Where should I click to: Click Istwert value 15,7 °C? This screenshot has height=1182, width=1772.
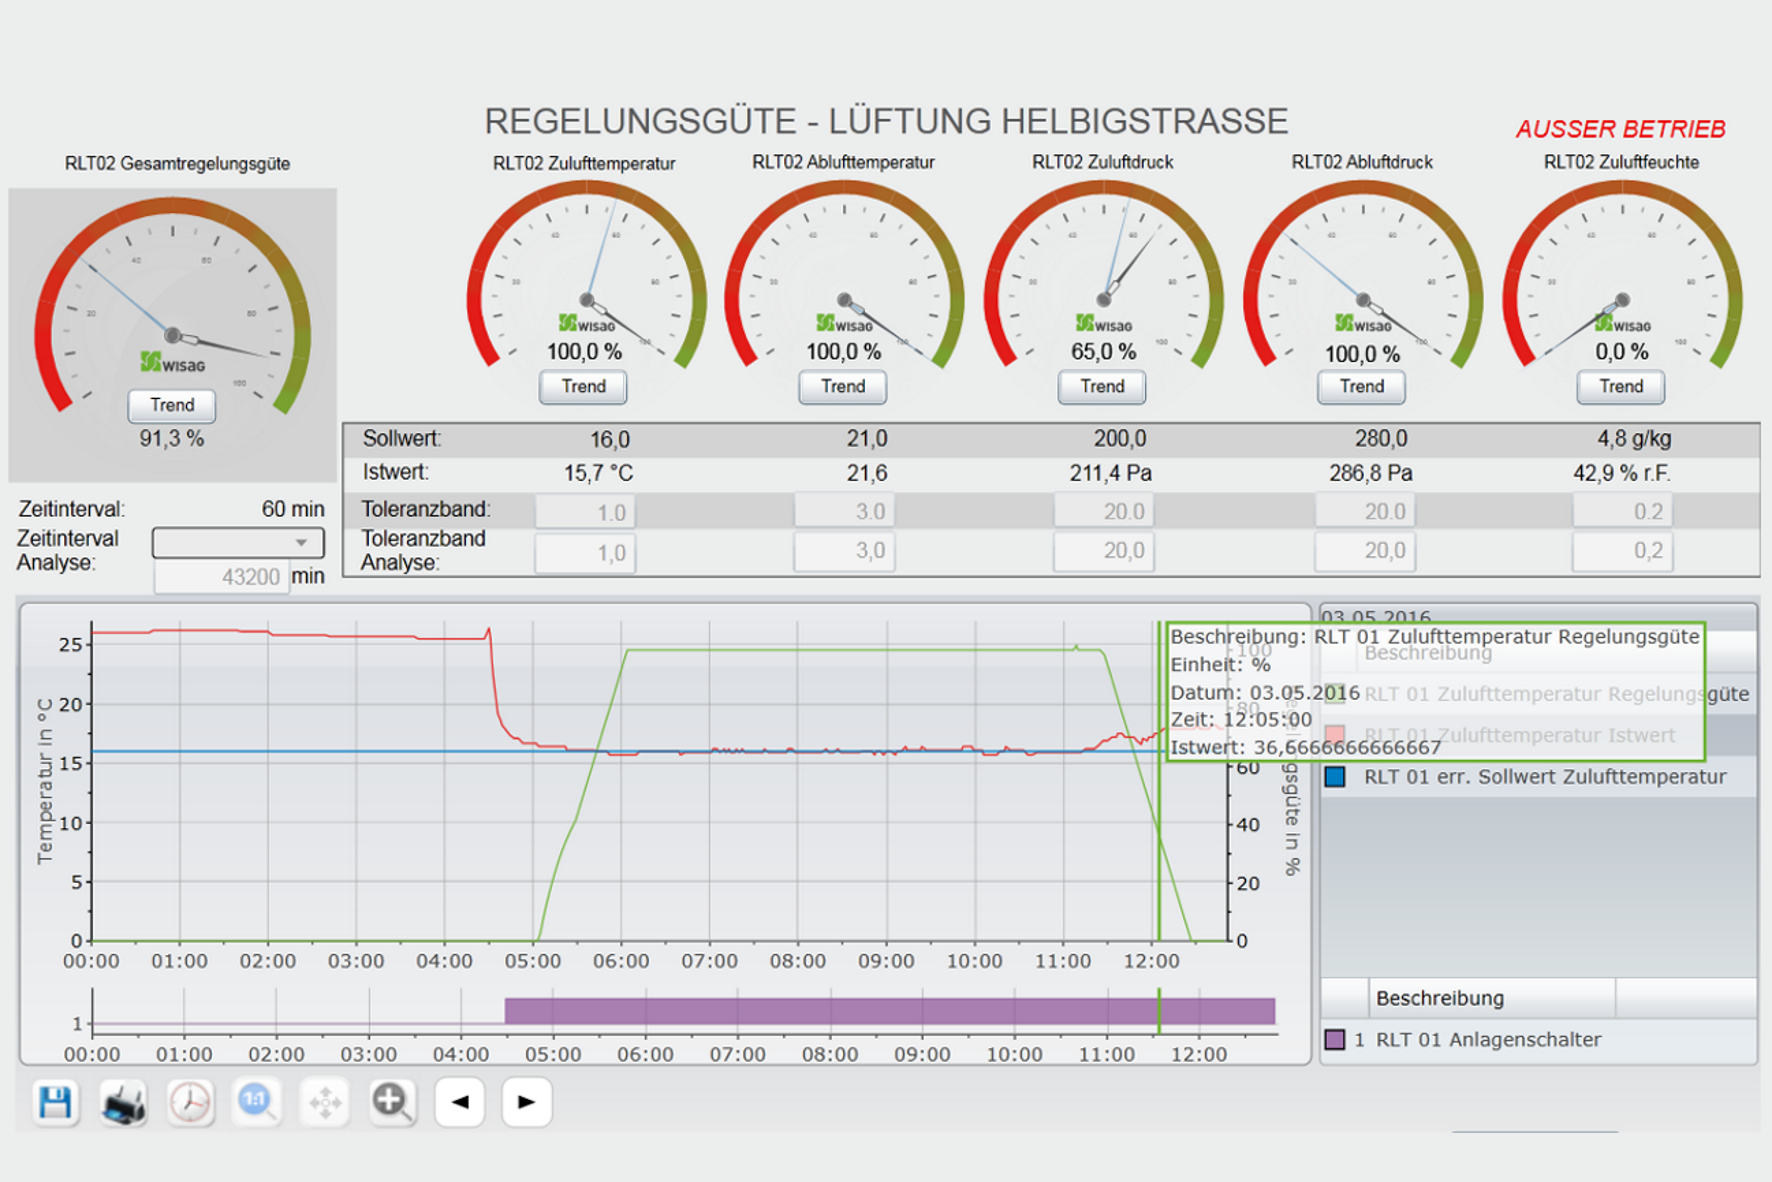click(x=598, y=473)
